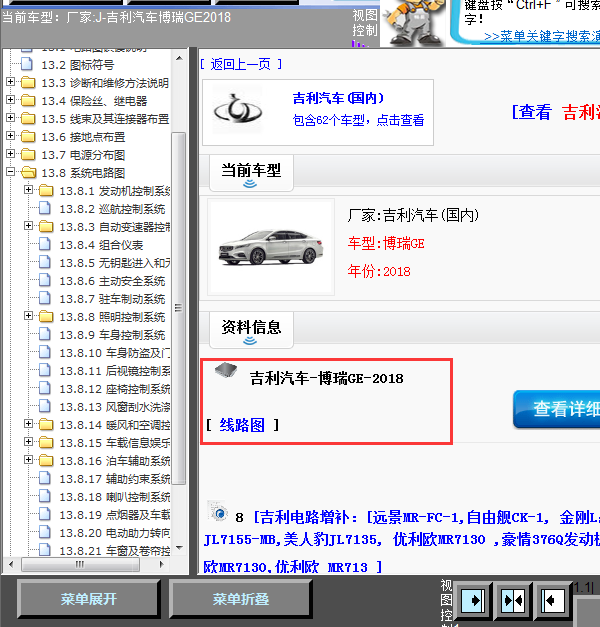Screen dimensions: 600x627
Task: Open the 13.8.2 巡航控制系统 page
Action: pyautogui.click(x=112, y=209)
